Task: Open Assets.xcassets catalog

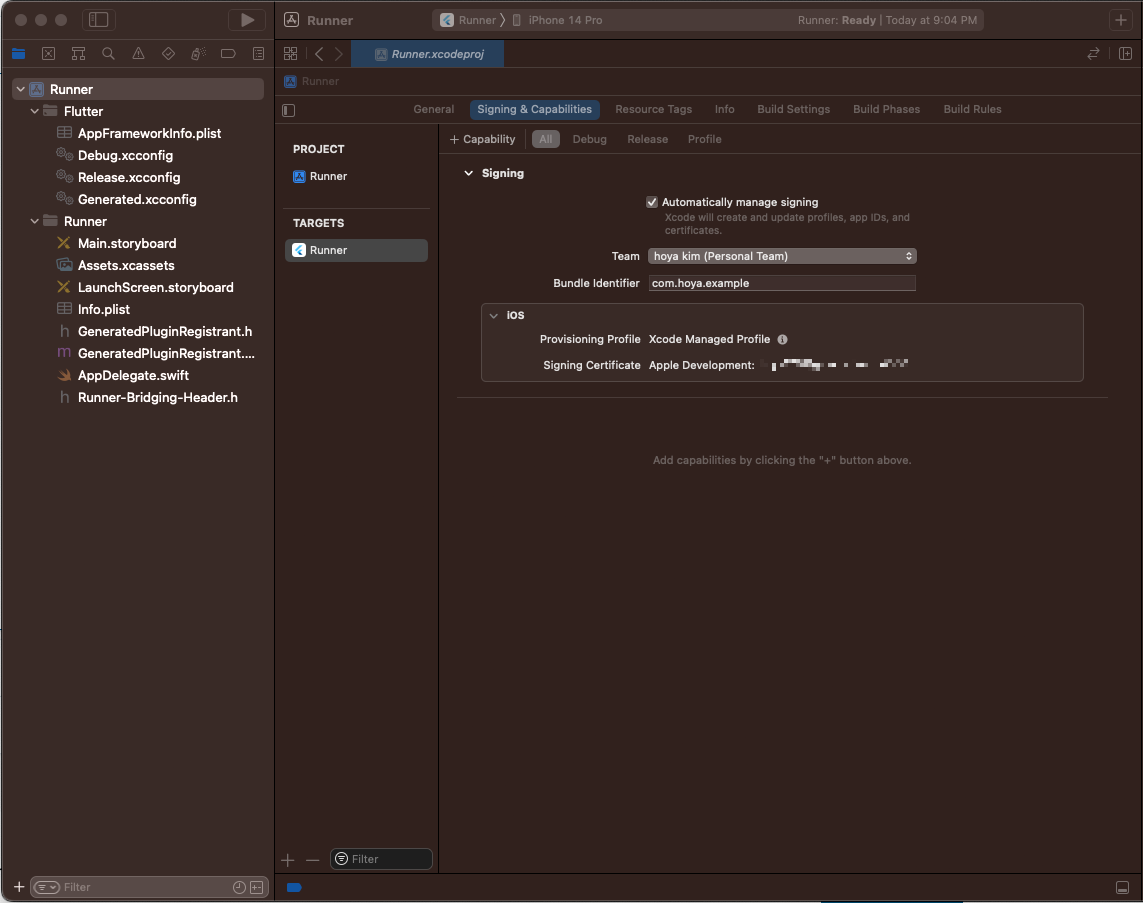Action: pyautogui.click(x=126, y=265)
